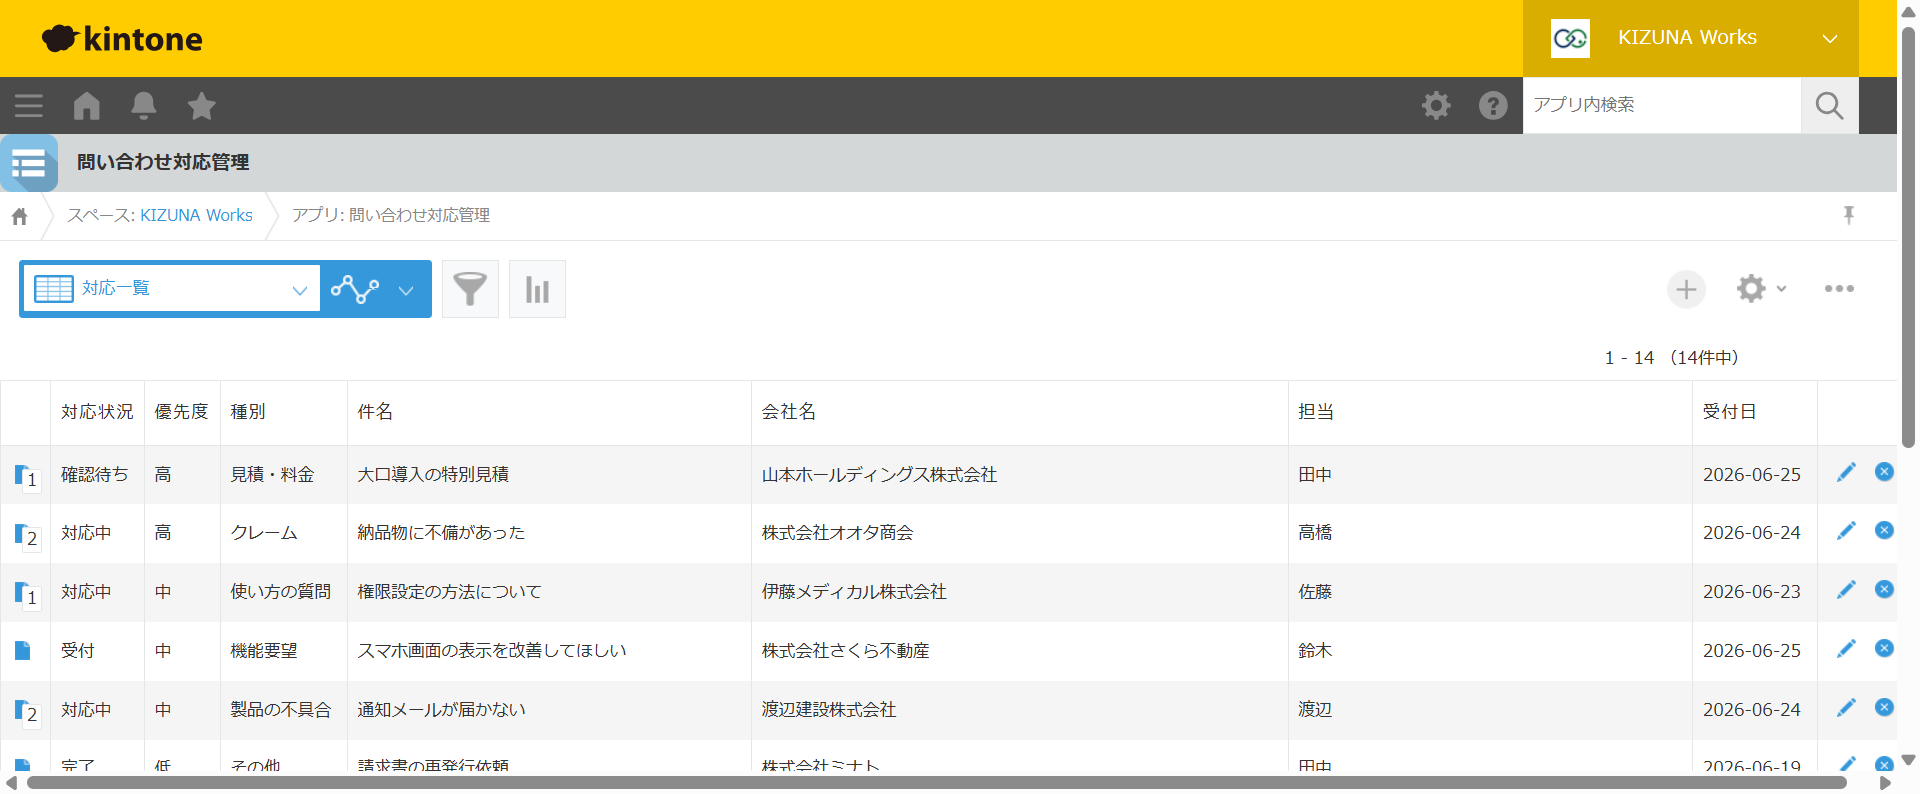
Task: Click the breadcrumb home icon
Action: [x=20, y=216]
